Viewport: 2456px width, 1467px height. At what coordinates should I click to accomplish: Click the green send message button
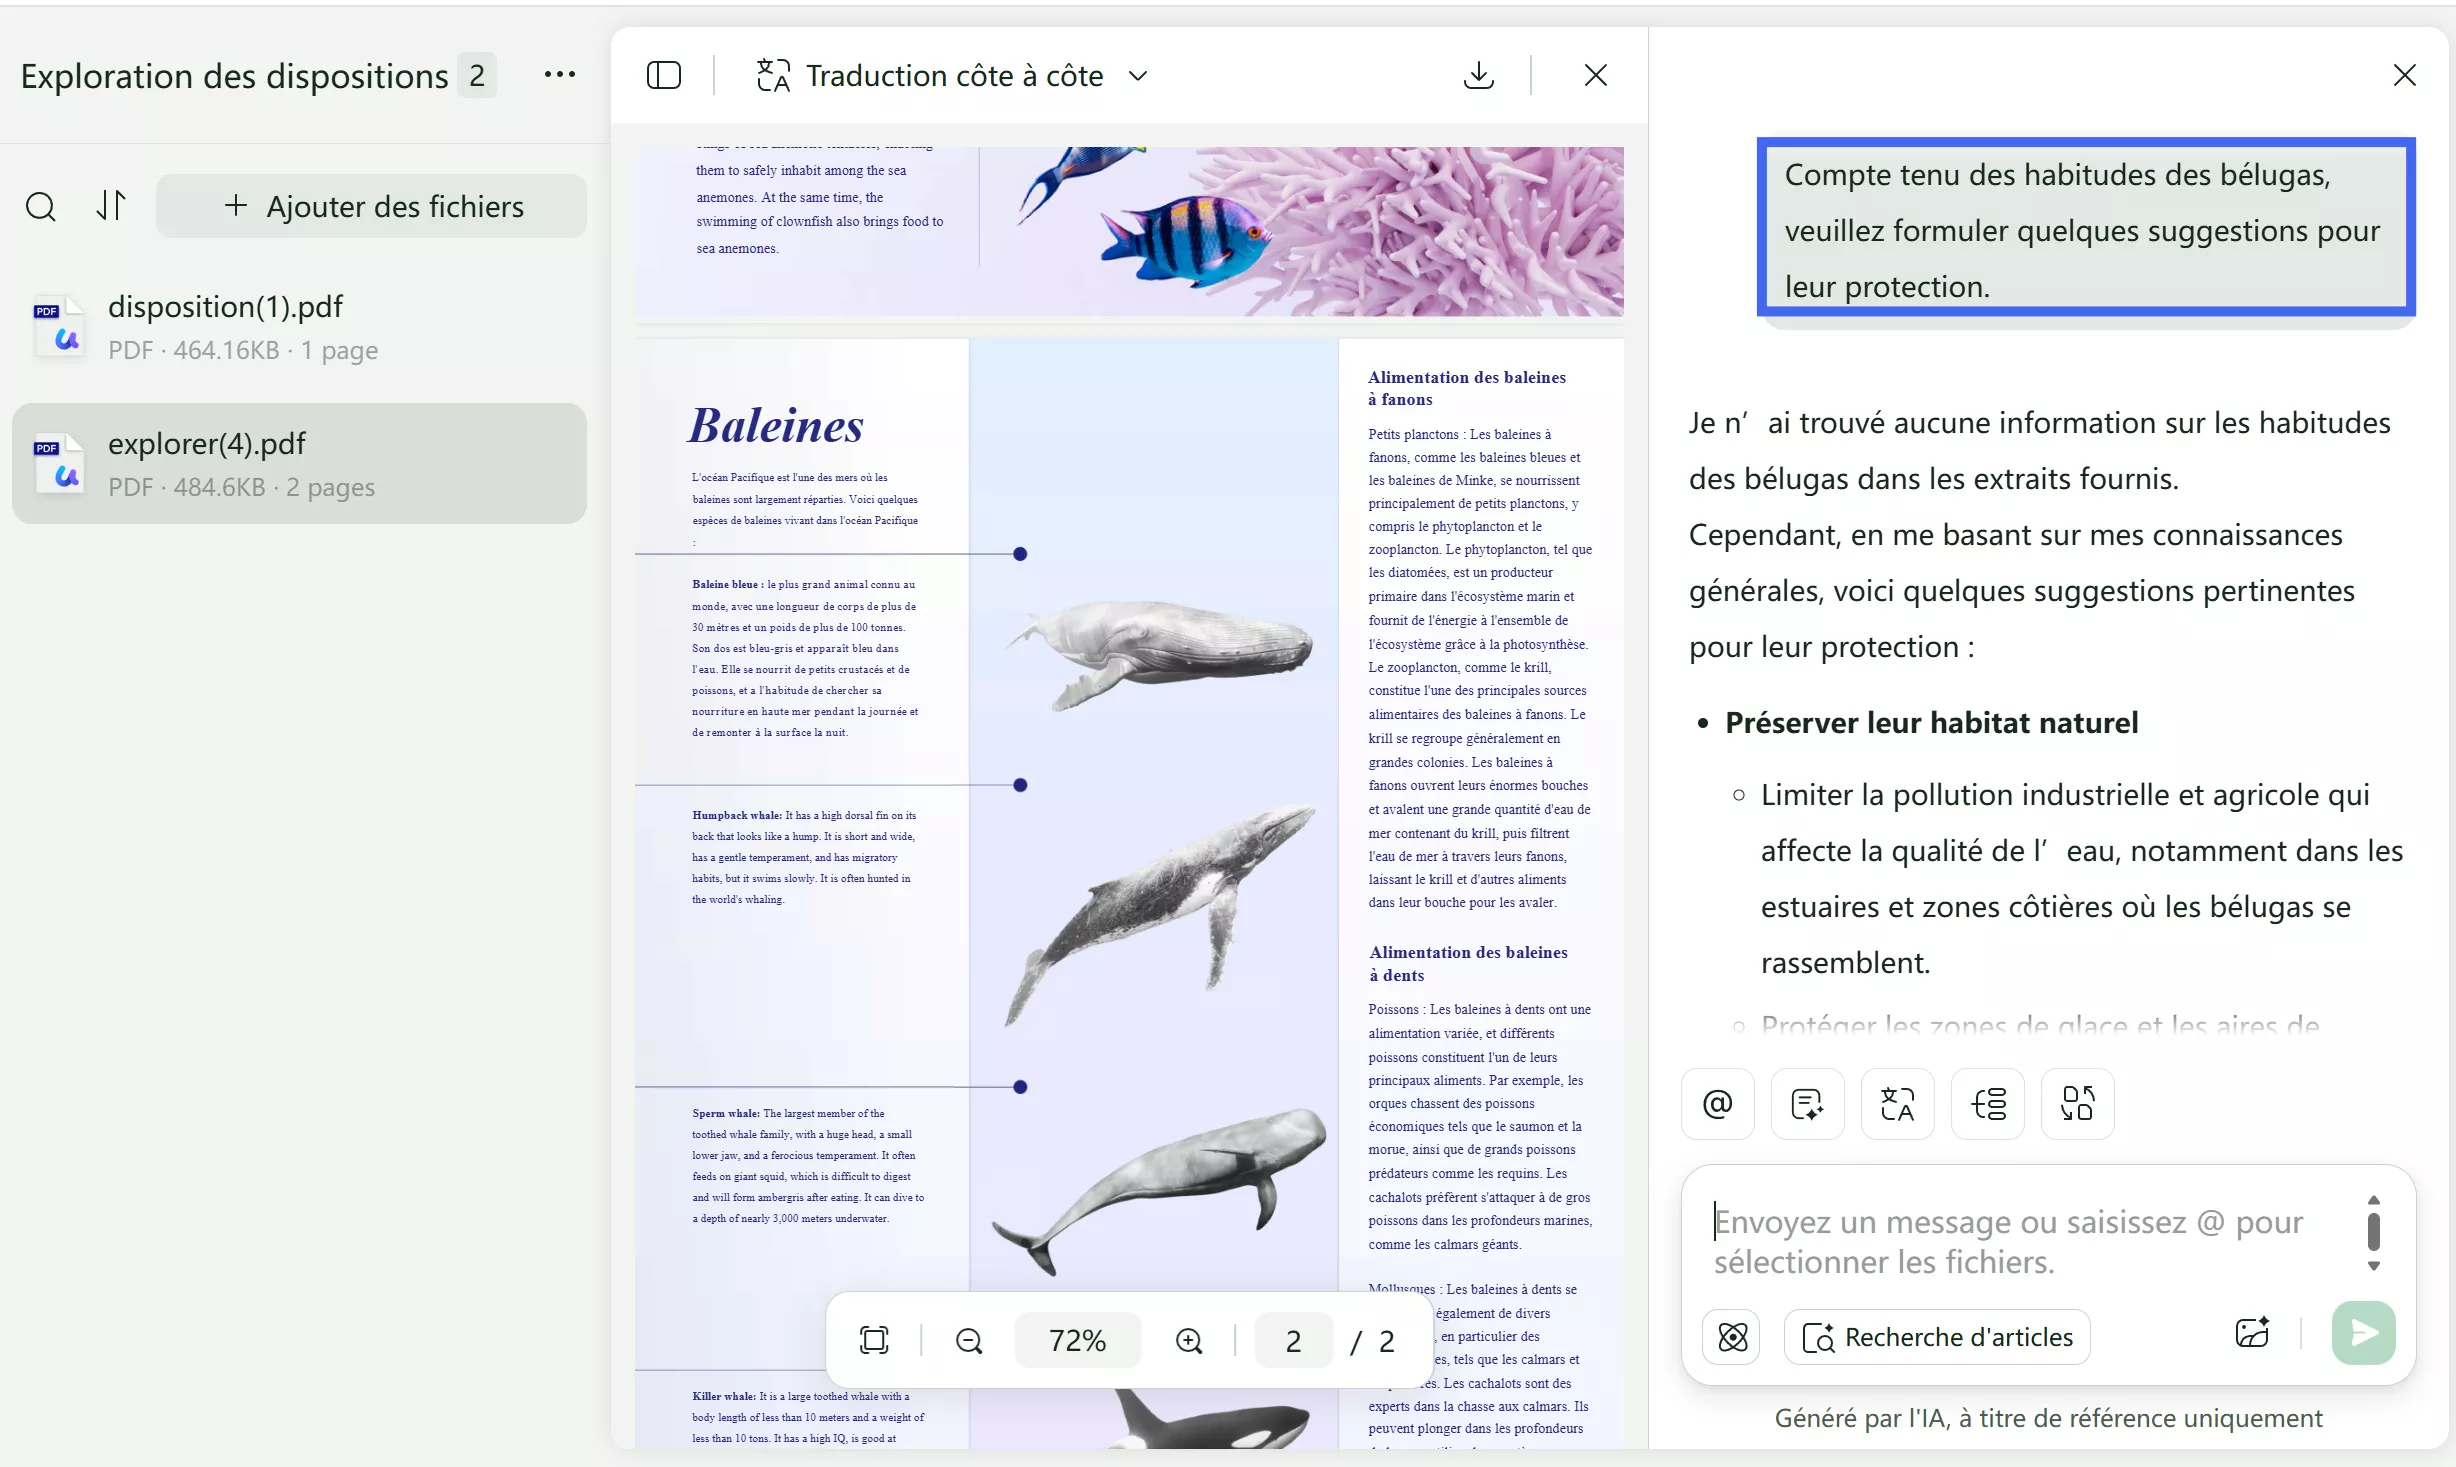(x=2363, y=1333)
